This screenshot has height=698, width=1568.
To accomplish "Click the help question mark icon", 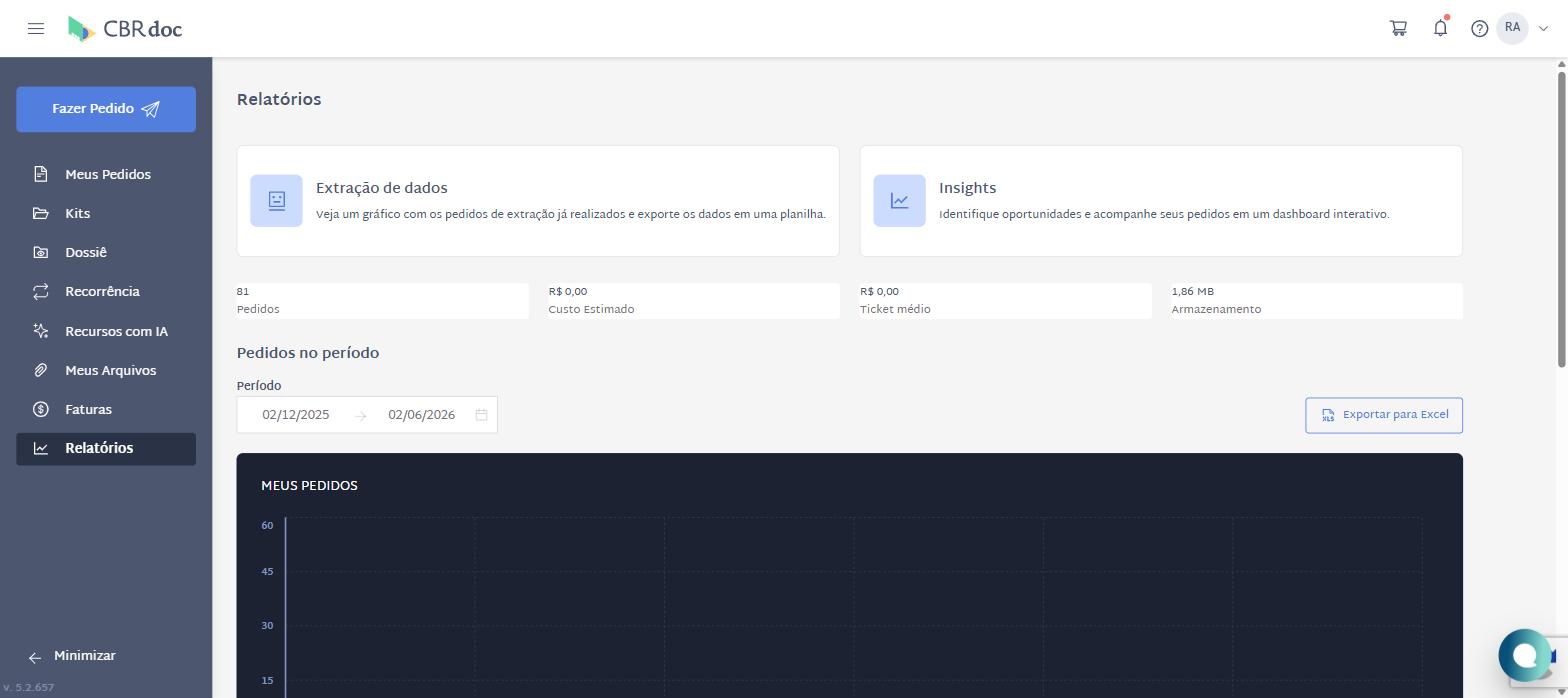I will [x=1479, y=29].
